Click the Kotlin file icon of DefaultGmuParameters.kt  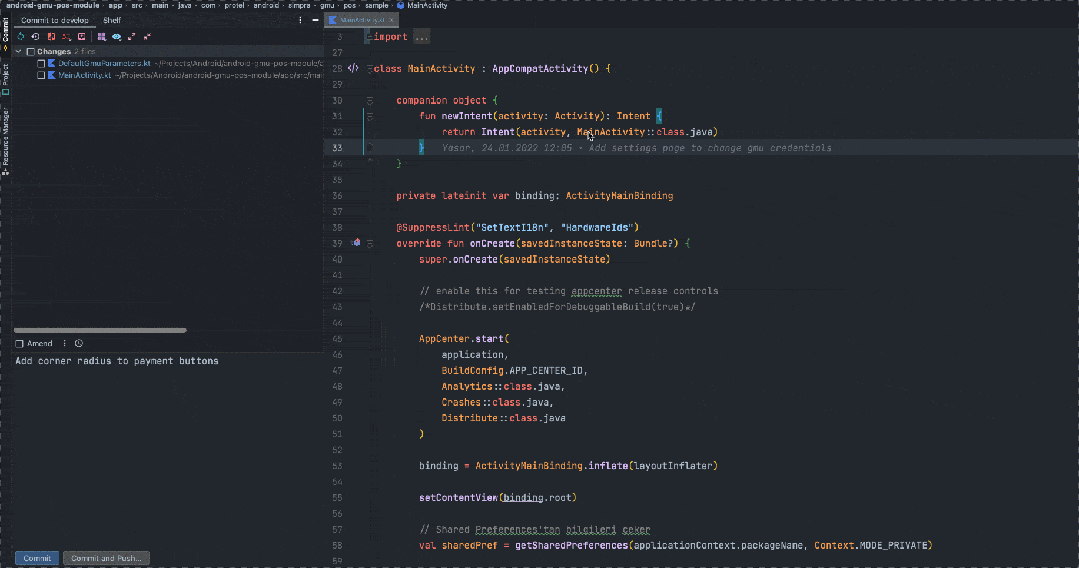pos(52,63)
